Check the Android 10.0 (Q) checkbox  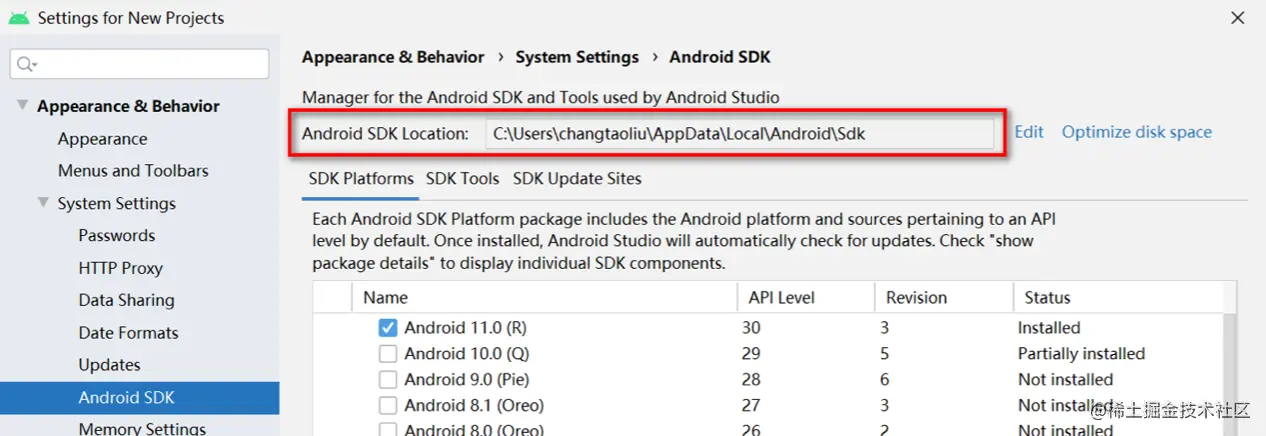tap(388, 354)
